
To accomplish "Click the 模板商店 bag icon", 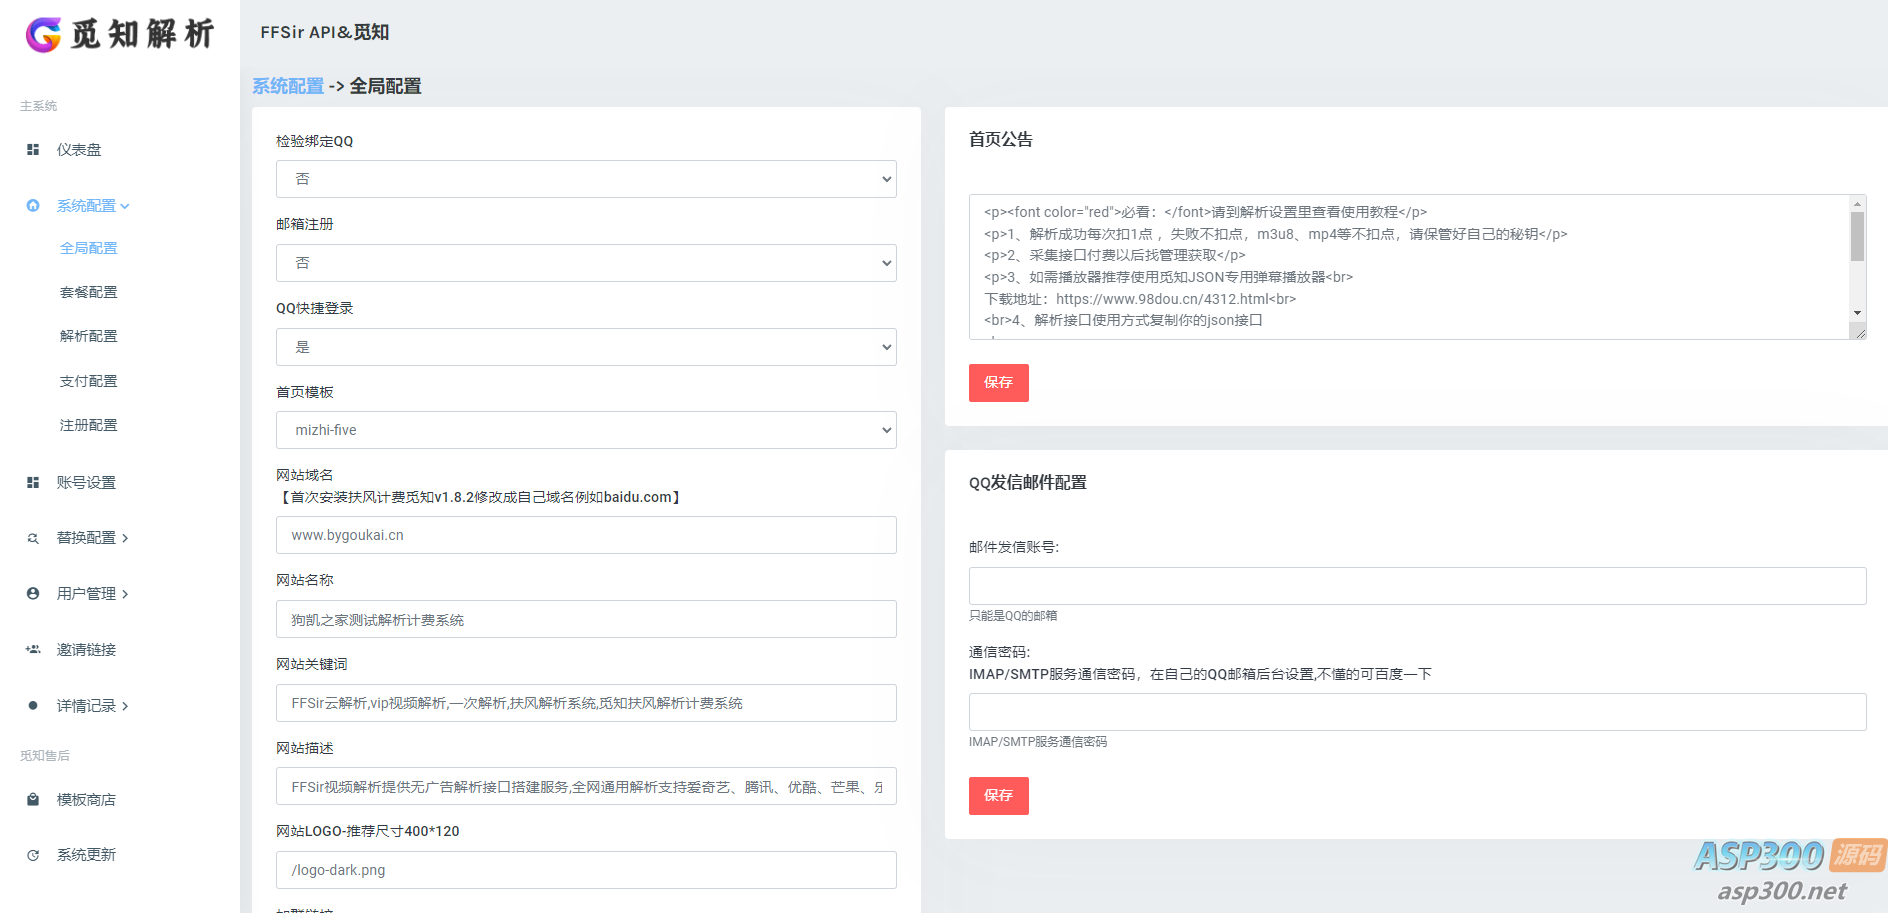I will pyautogui.click(x=33, y=800).
